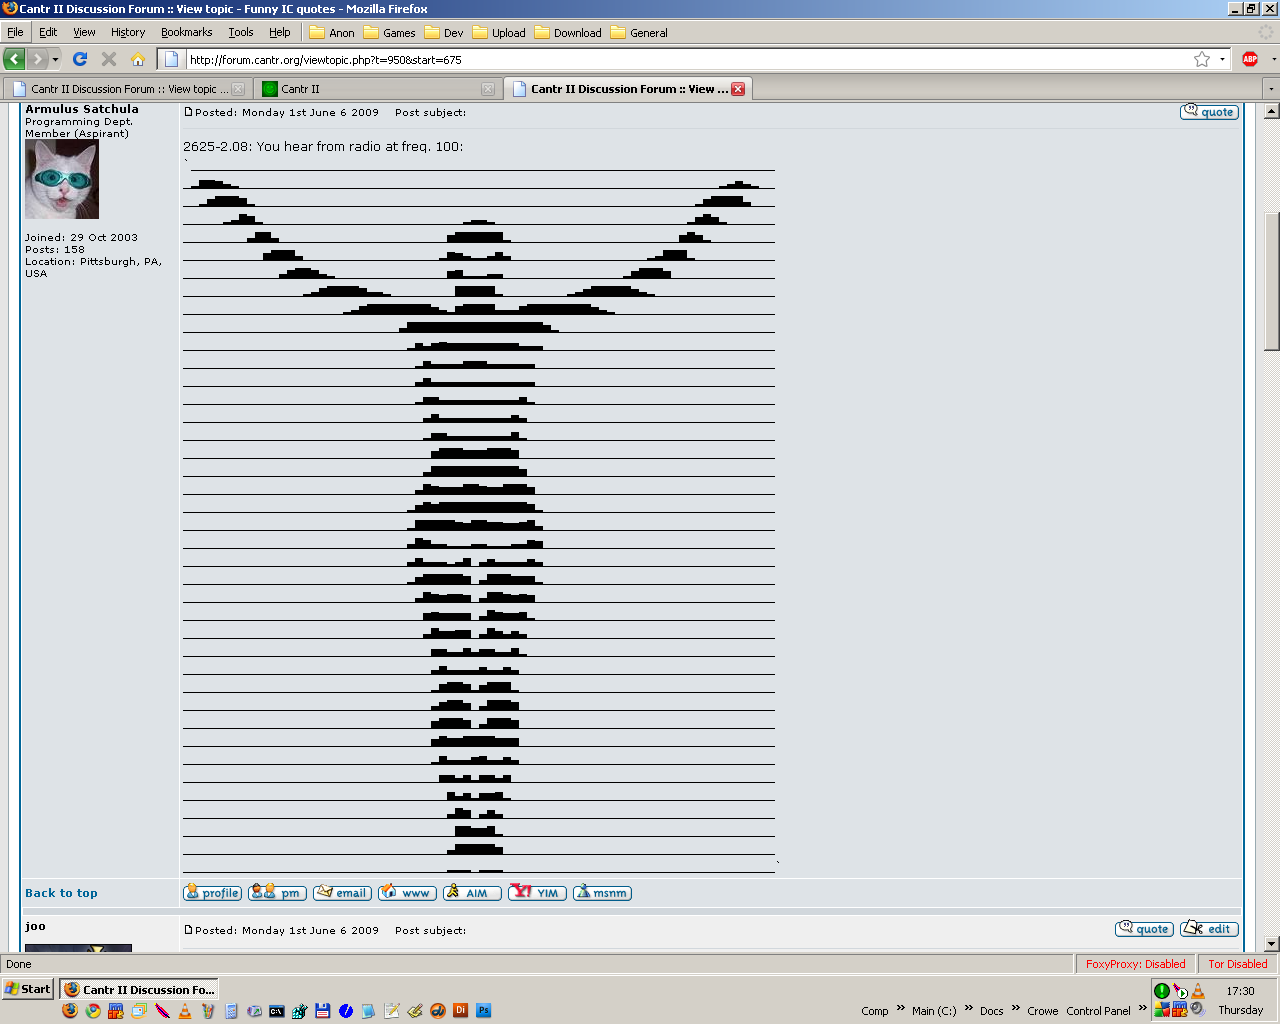
Task: Expand the Download bookmarks folder
Action: pos(568,33)
